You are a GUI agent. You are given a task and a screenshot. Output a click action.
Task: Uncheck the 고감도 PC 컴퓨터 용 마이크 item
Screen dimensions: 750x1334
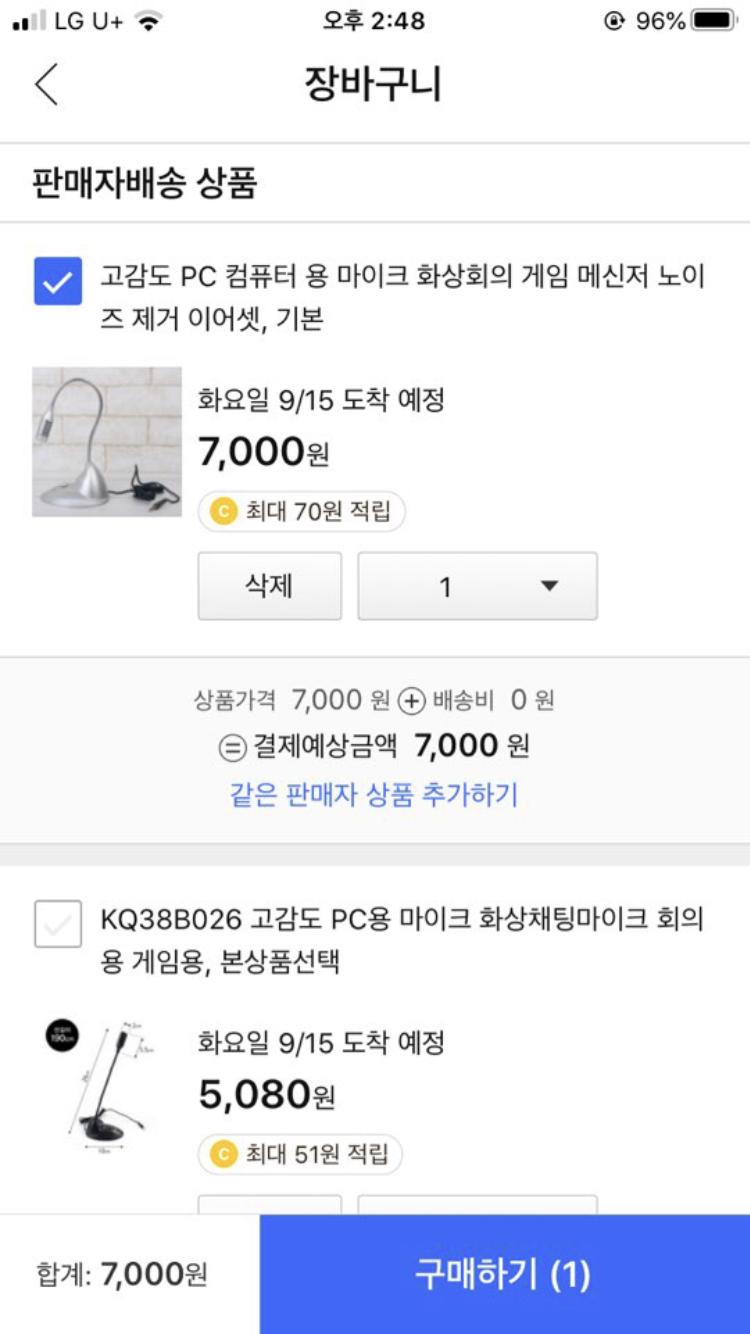pos(58,281)
